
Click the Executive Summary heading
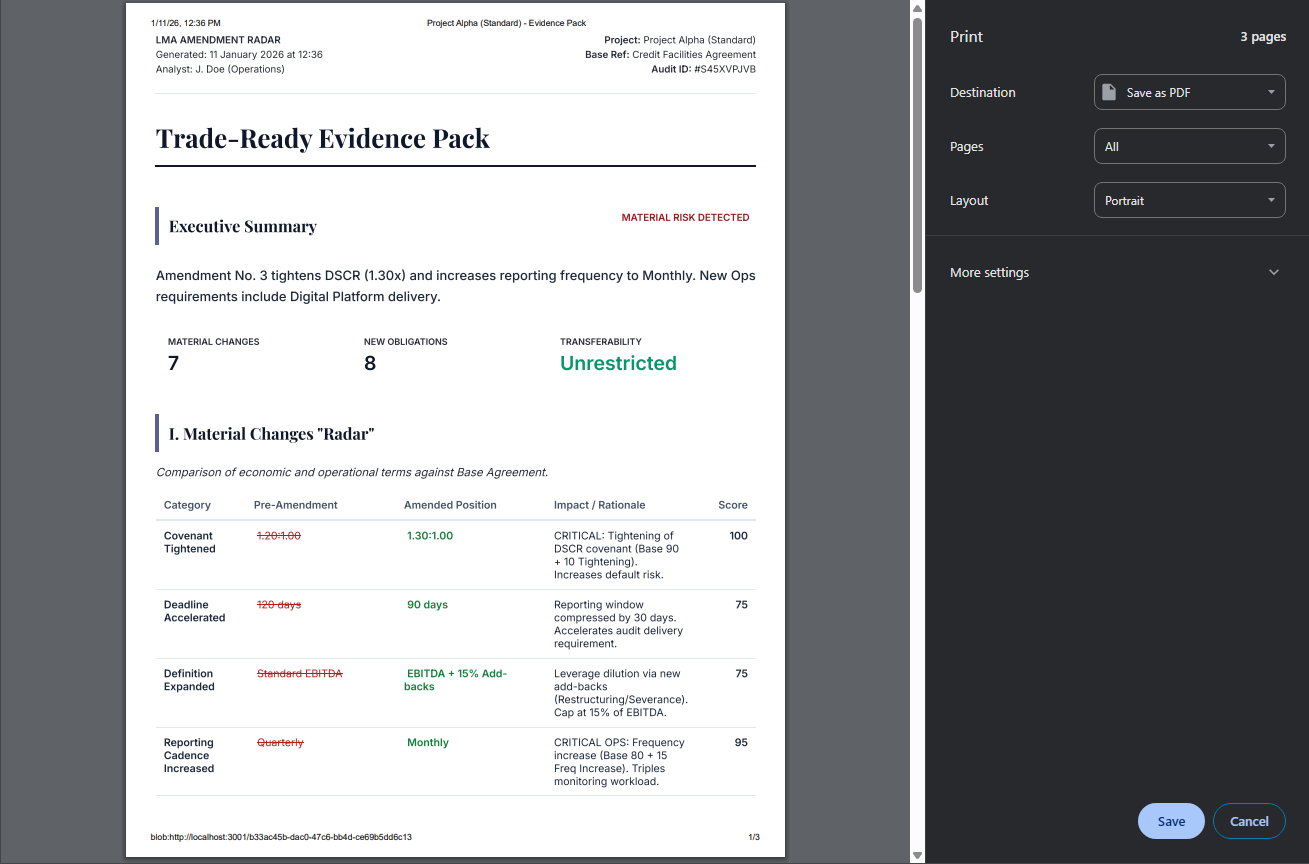(243, 226)
